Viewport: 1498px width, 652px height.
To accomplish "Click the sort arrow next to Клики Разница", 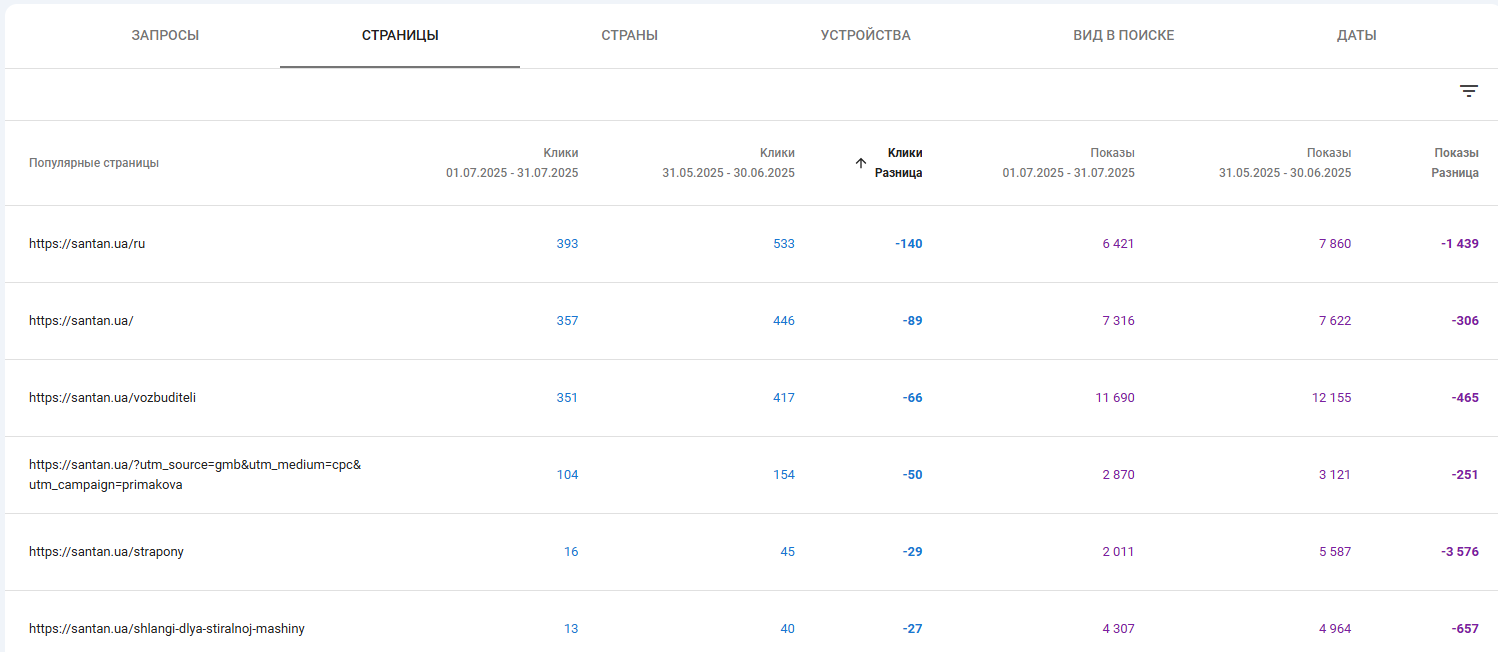I will point(861,163).
